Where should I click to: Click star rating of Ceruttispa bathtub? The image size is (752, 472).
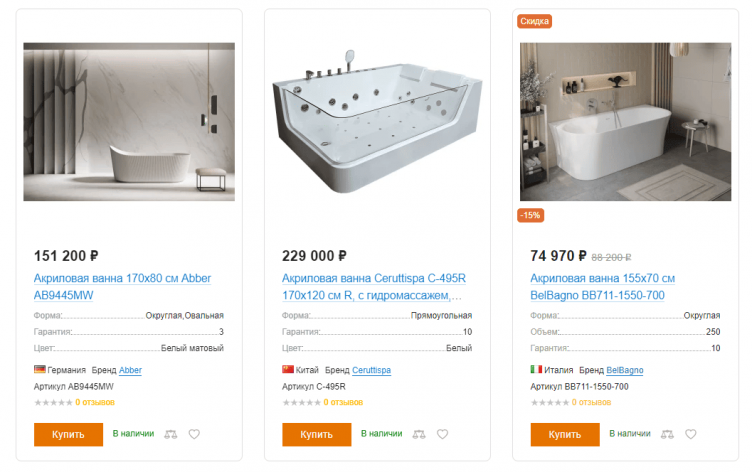(301, 402)
